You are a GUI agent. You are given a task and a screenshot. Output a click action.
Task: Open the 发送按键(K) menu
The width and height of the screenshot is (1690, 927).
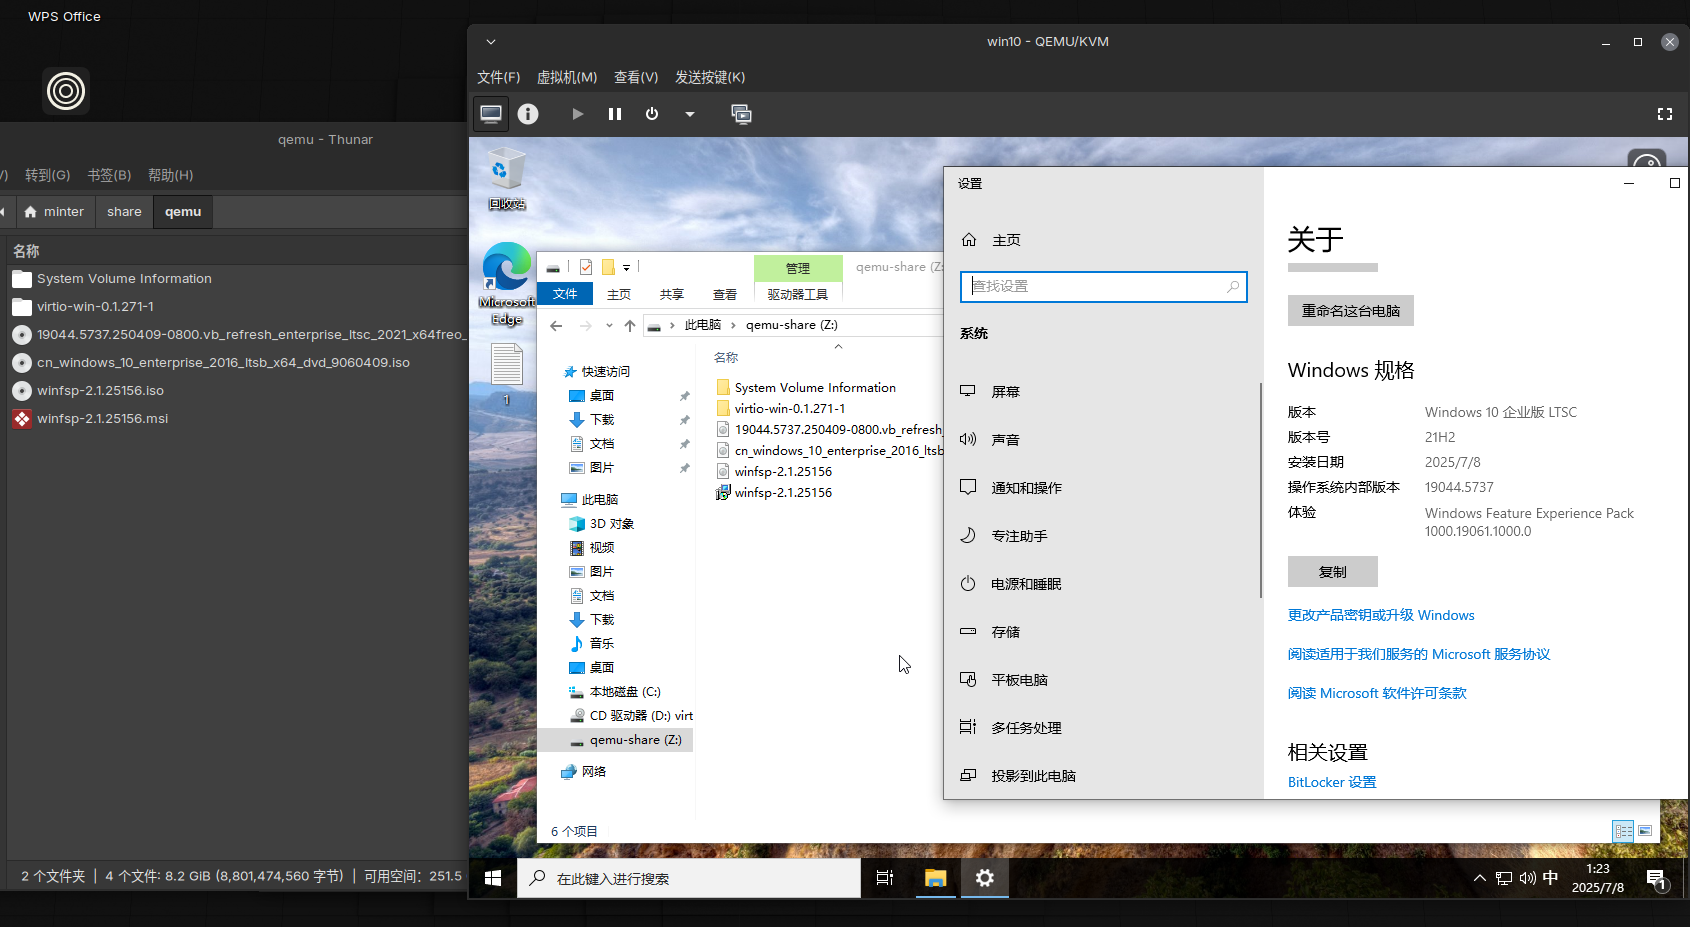click(710, 77)
